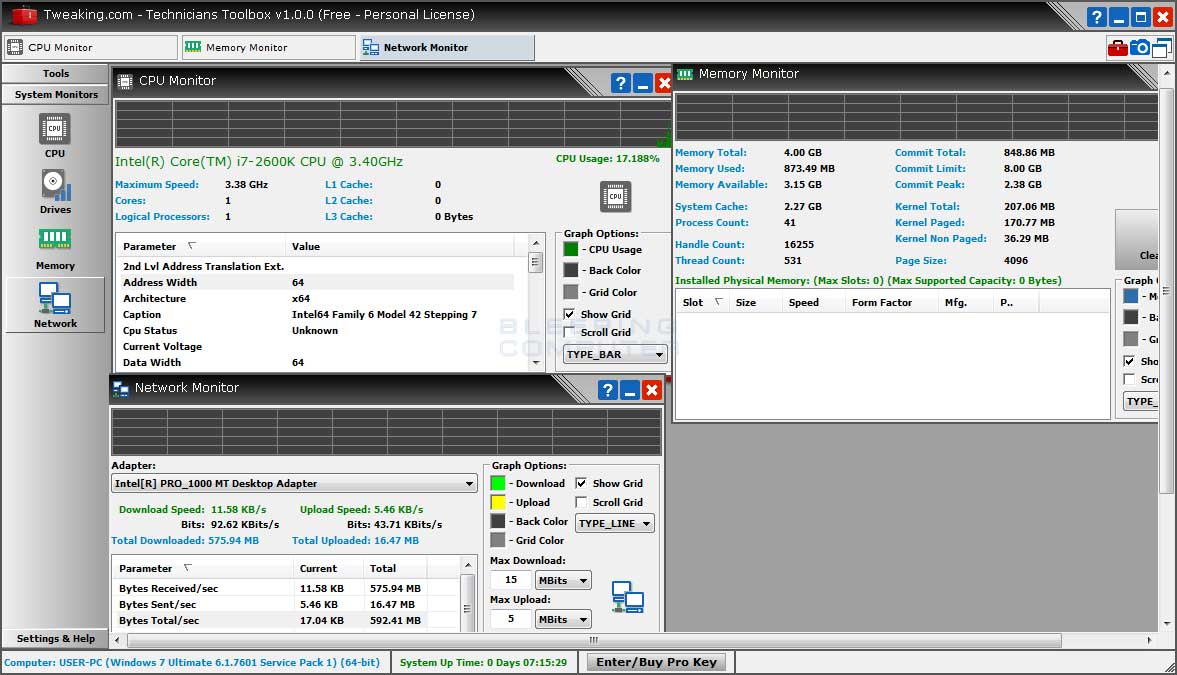
Task: Toggle Show Grid in CPU Monitor
Action: pyautogui.click(x=569, y=314)
